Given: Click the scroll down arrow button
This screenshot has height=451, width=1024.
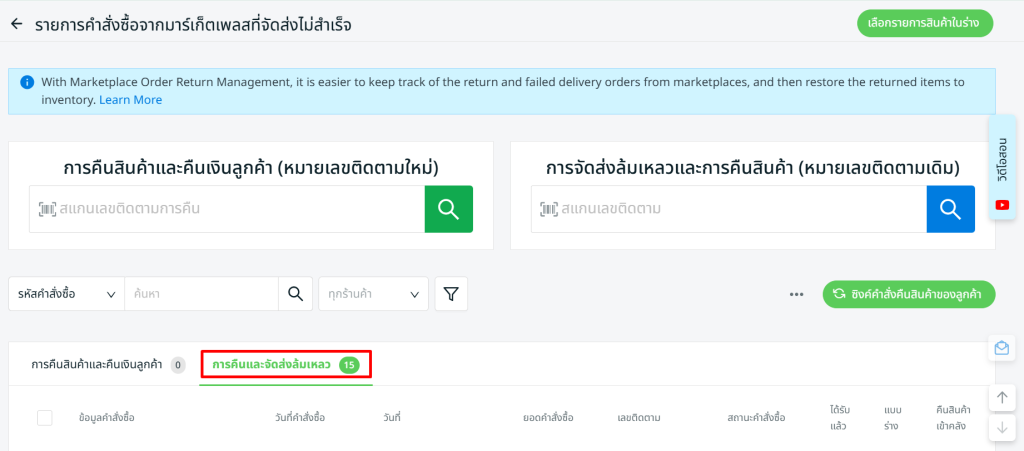Looking at the screenshot, I should click(1001, 428).
